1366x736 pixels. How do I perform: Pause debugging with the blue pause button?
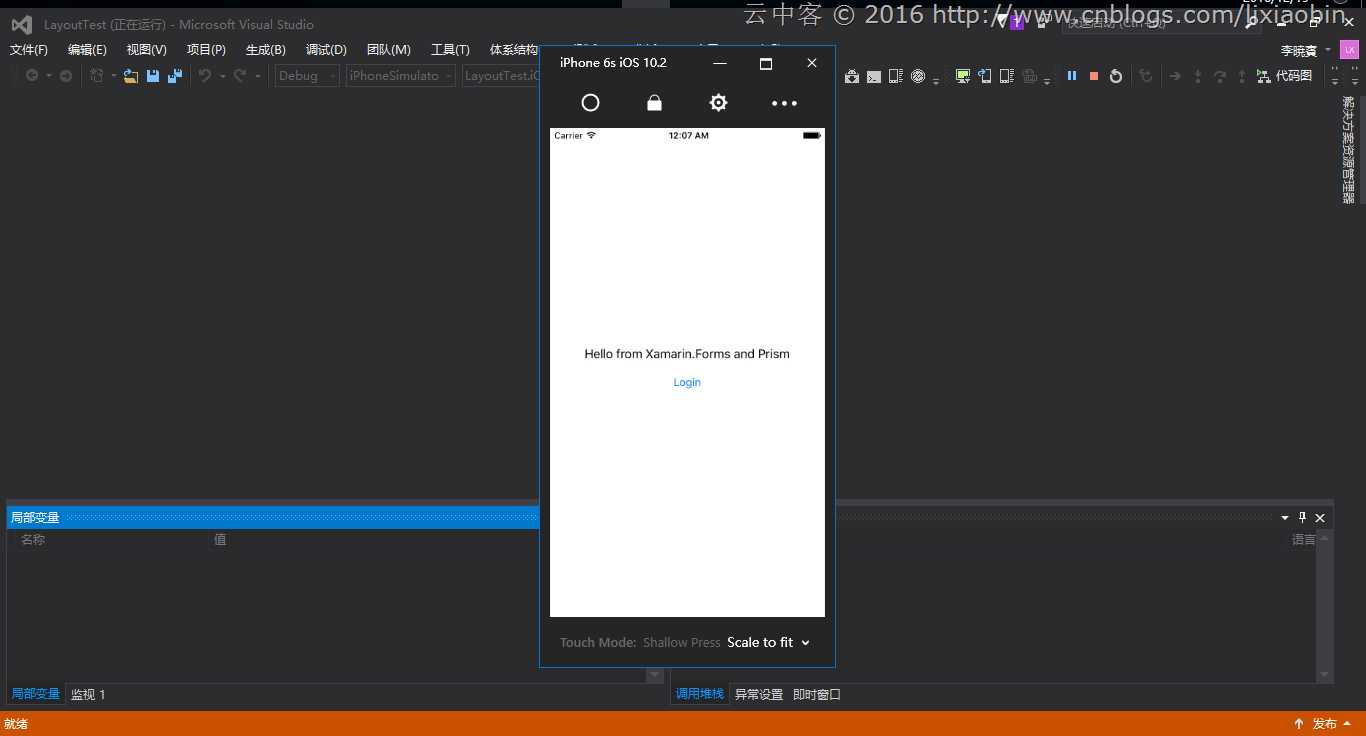(1072, 76)
